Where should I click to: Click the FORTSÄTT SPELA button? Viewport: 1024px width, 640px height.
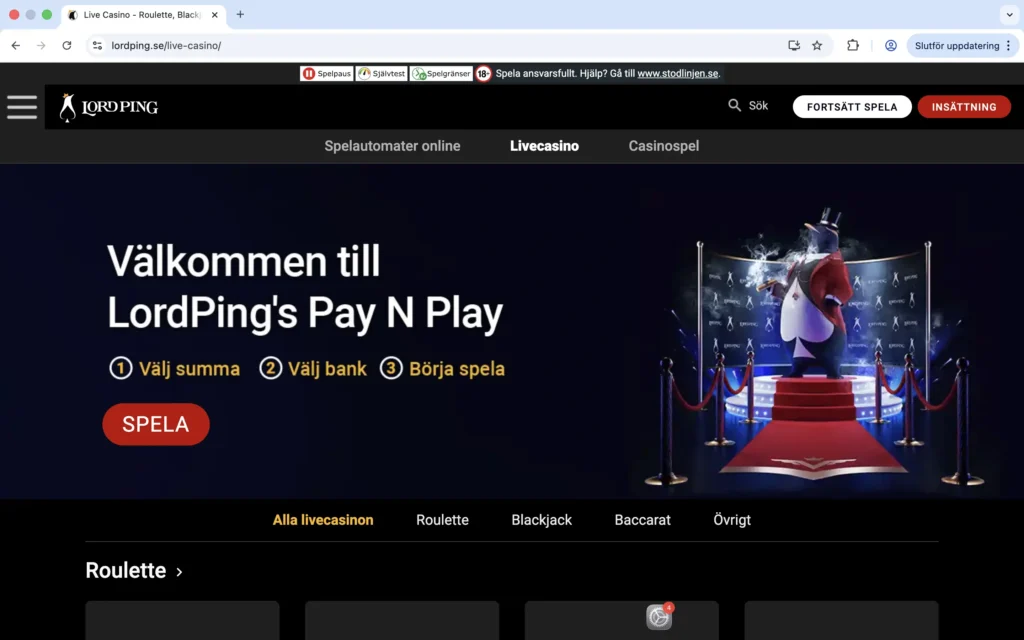[x=851, y=106]
